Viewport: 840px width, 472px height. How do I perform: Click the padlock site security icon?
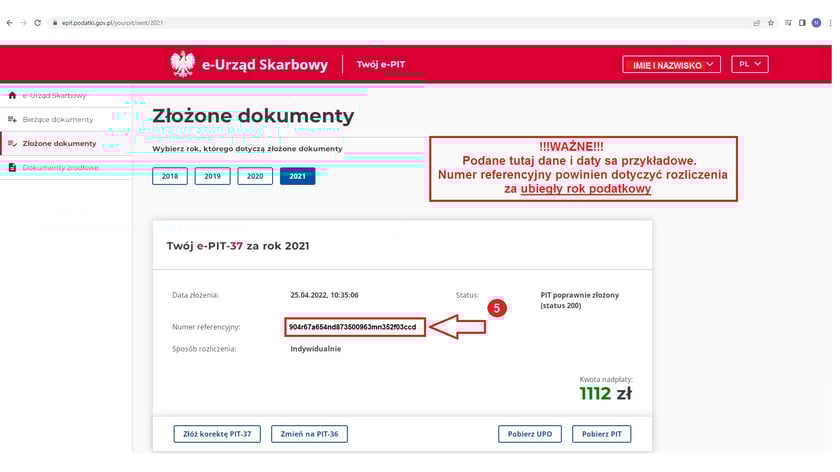(x=55, y=23)
